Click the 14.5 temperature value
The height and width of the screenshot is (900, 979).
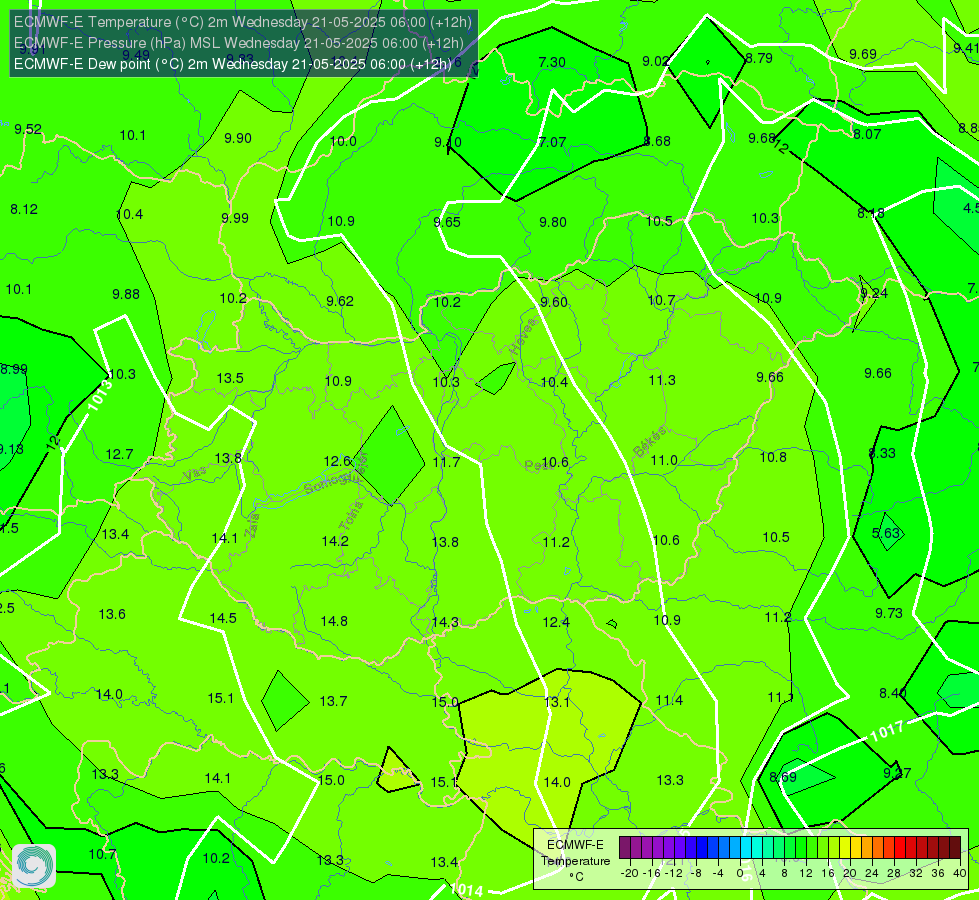click(x=223, y=618)
